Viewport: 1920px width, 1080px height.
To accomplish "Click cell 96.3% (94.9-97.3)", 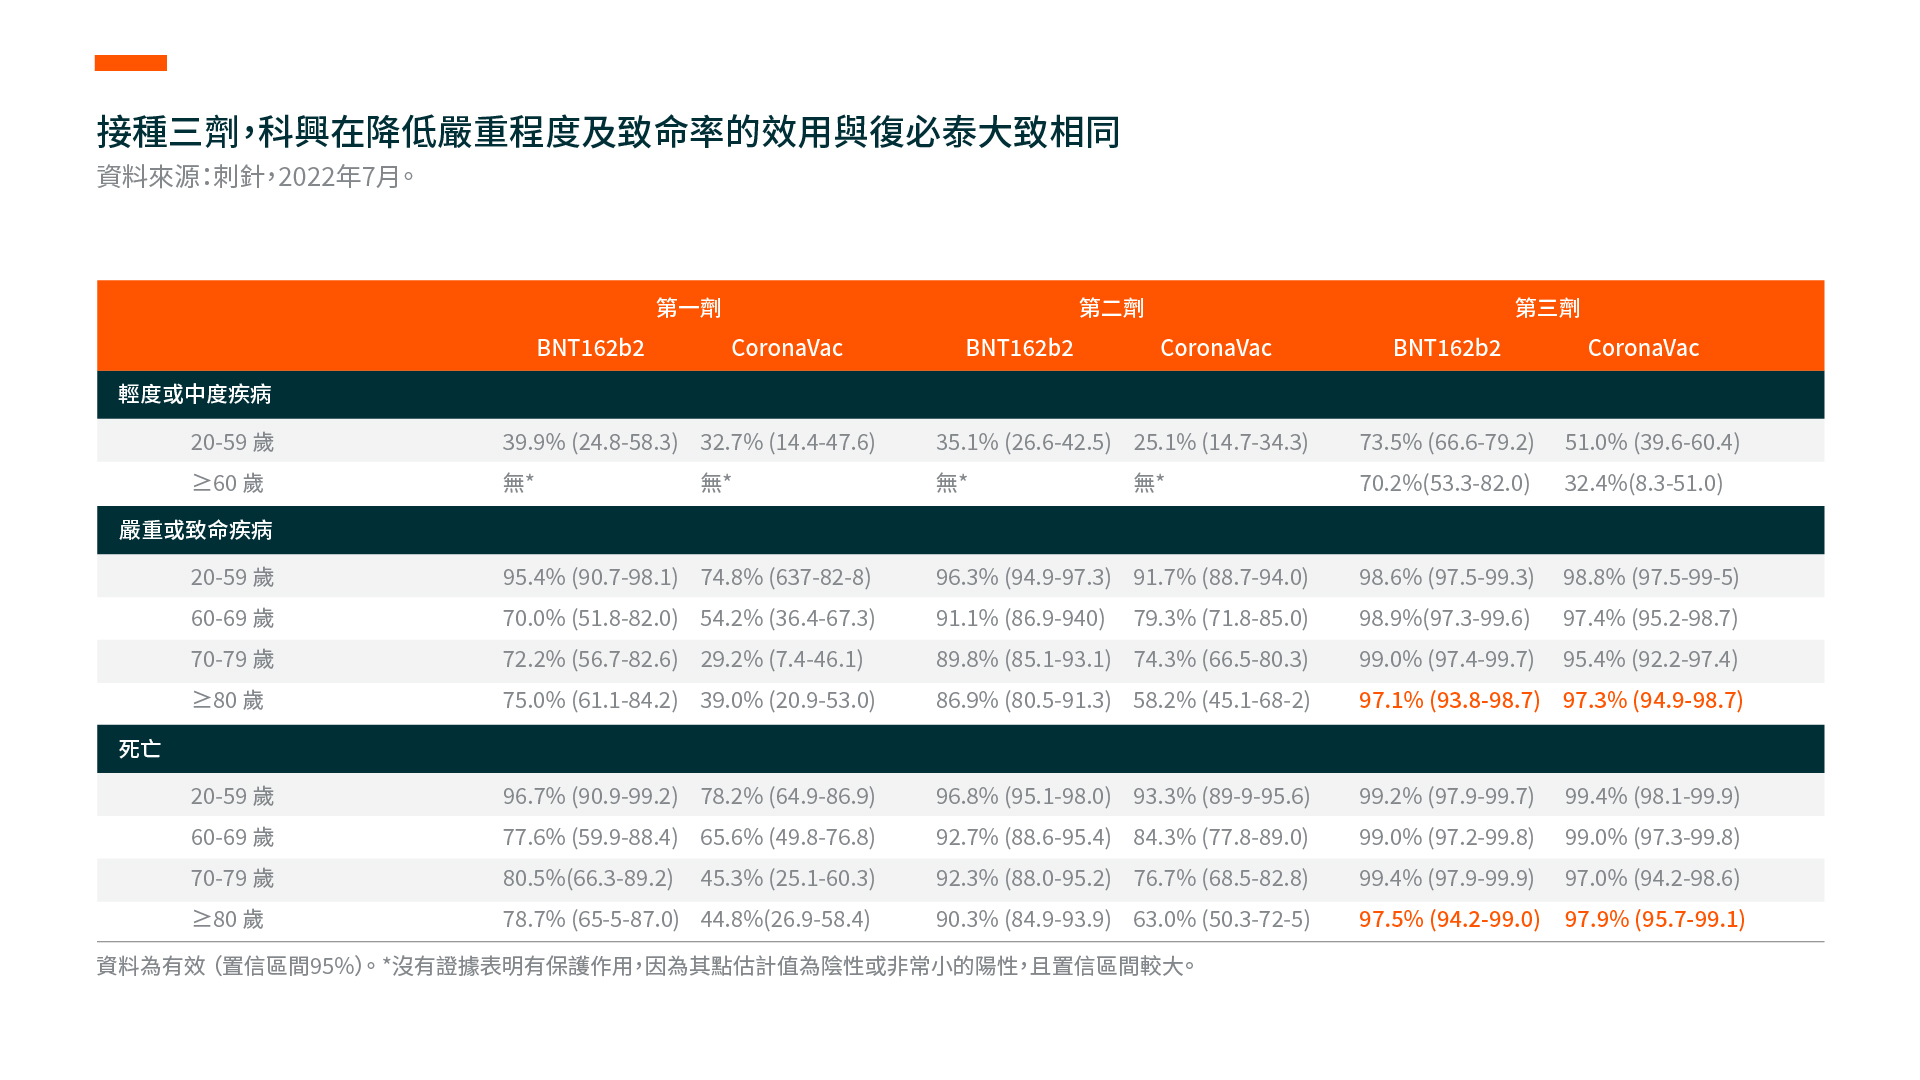I will (1023, 577).
